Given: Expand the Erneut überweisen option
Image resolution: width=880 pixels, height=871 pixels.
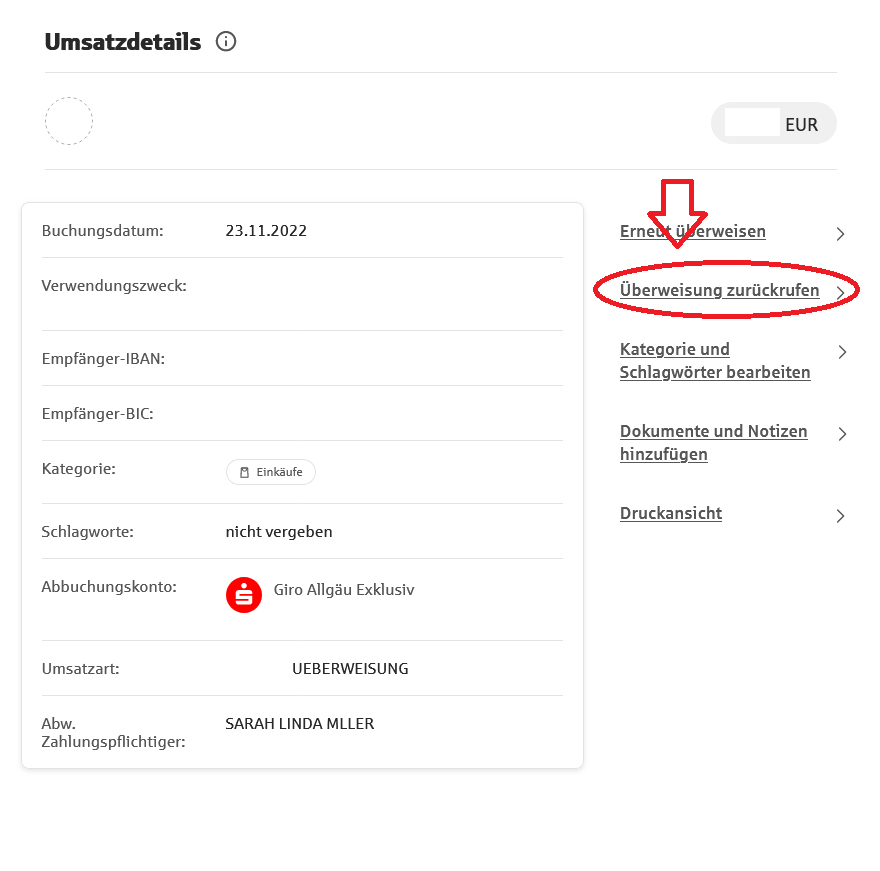Looking at the screenshot, I should 692,231.
